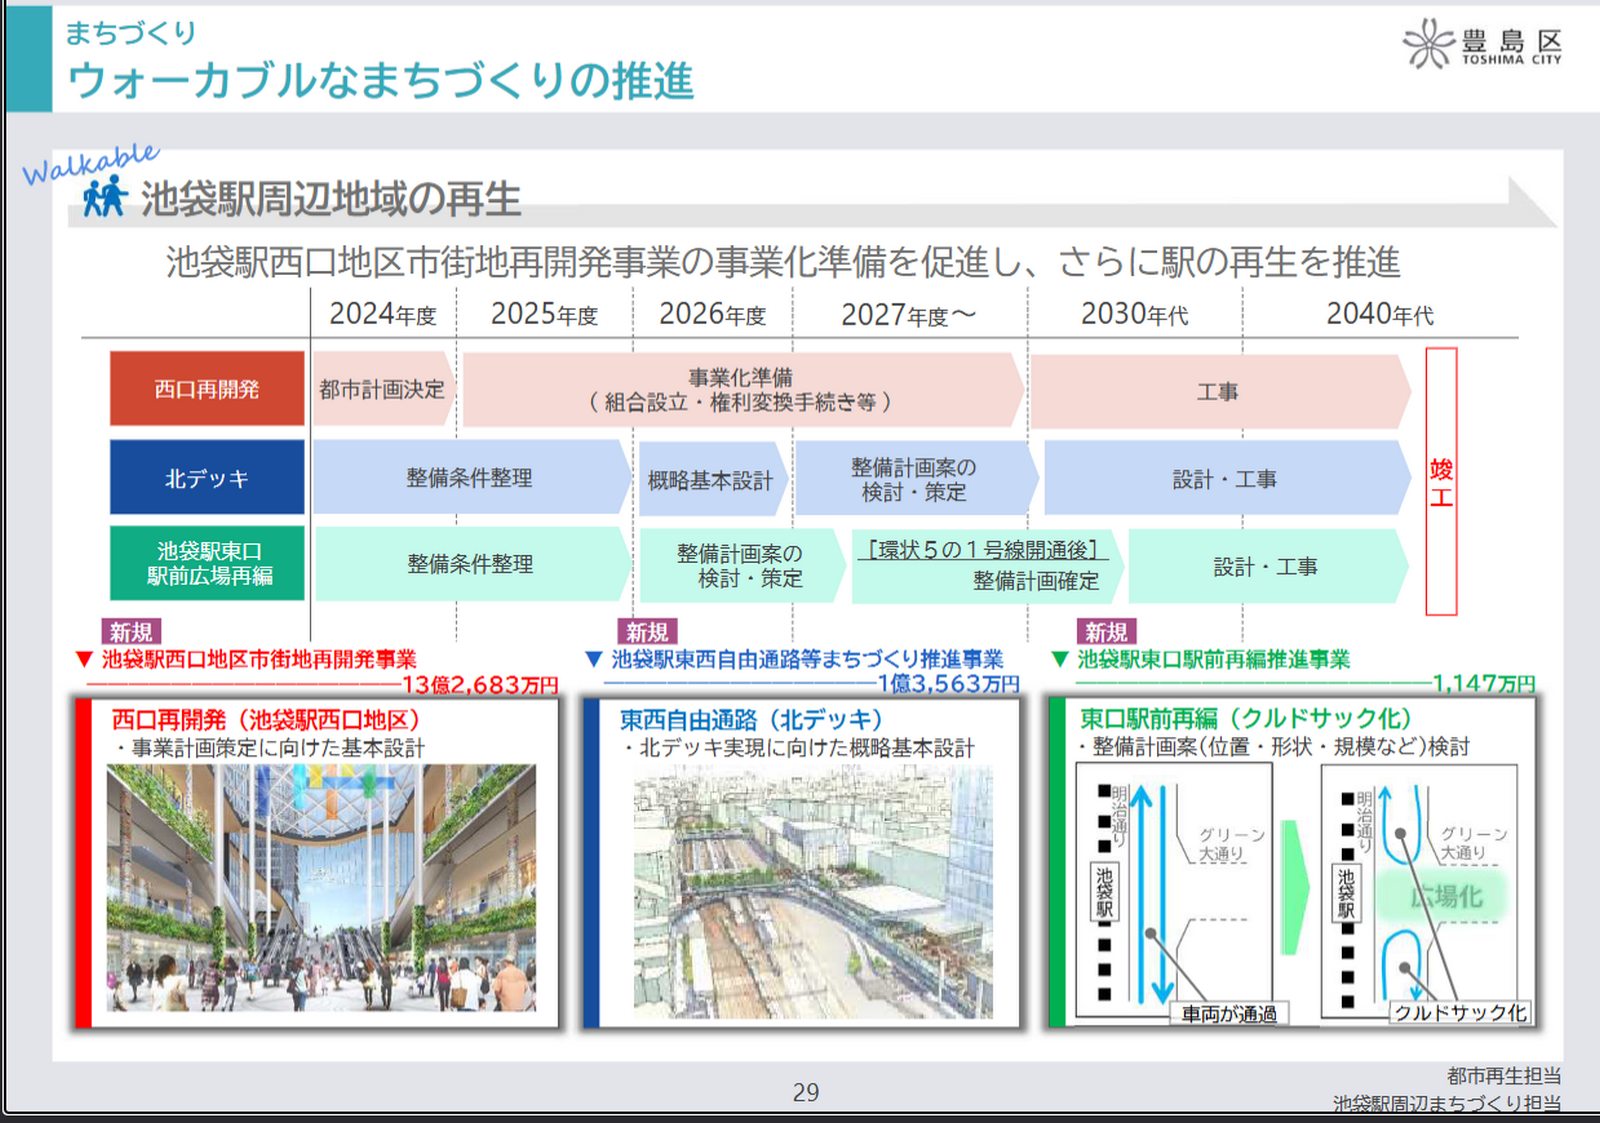The image size is (1600, 1123).
Task: Click the 都市計画決定 arrow step
Action: pyautogui.click(x=382, y=389)
